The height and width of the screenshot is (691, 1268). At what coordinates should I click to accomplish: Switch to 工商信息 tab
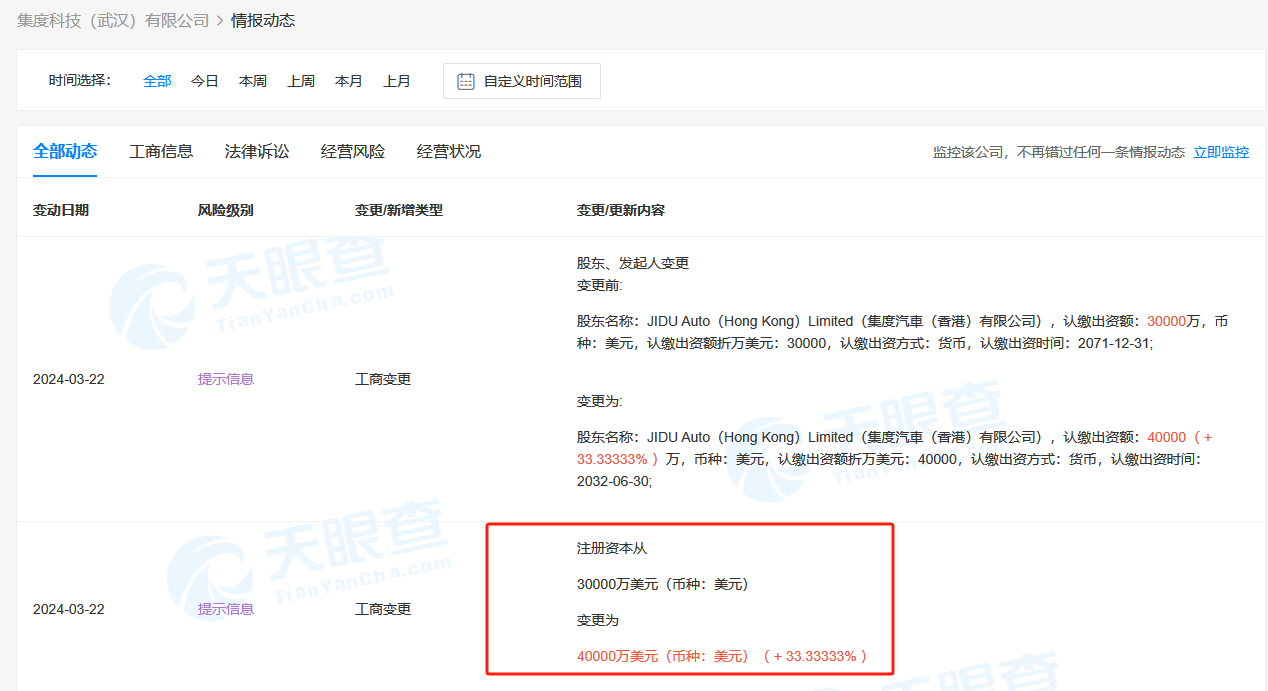(161, 151)
